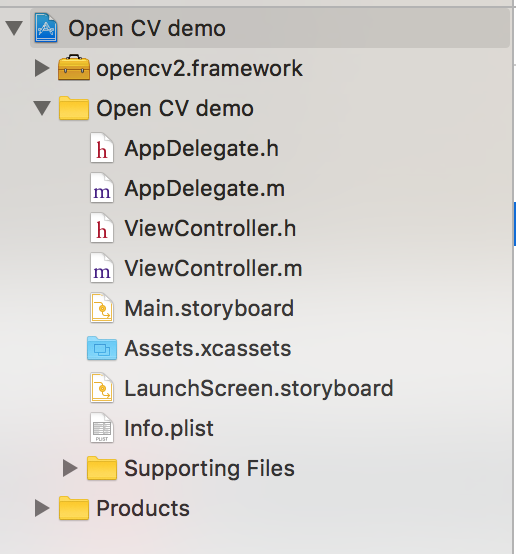Select ViewController.m in the navigator
Image resolution: width=516 pixels, height=554 pixels.
point(213,268)
